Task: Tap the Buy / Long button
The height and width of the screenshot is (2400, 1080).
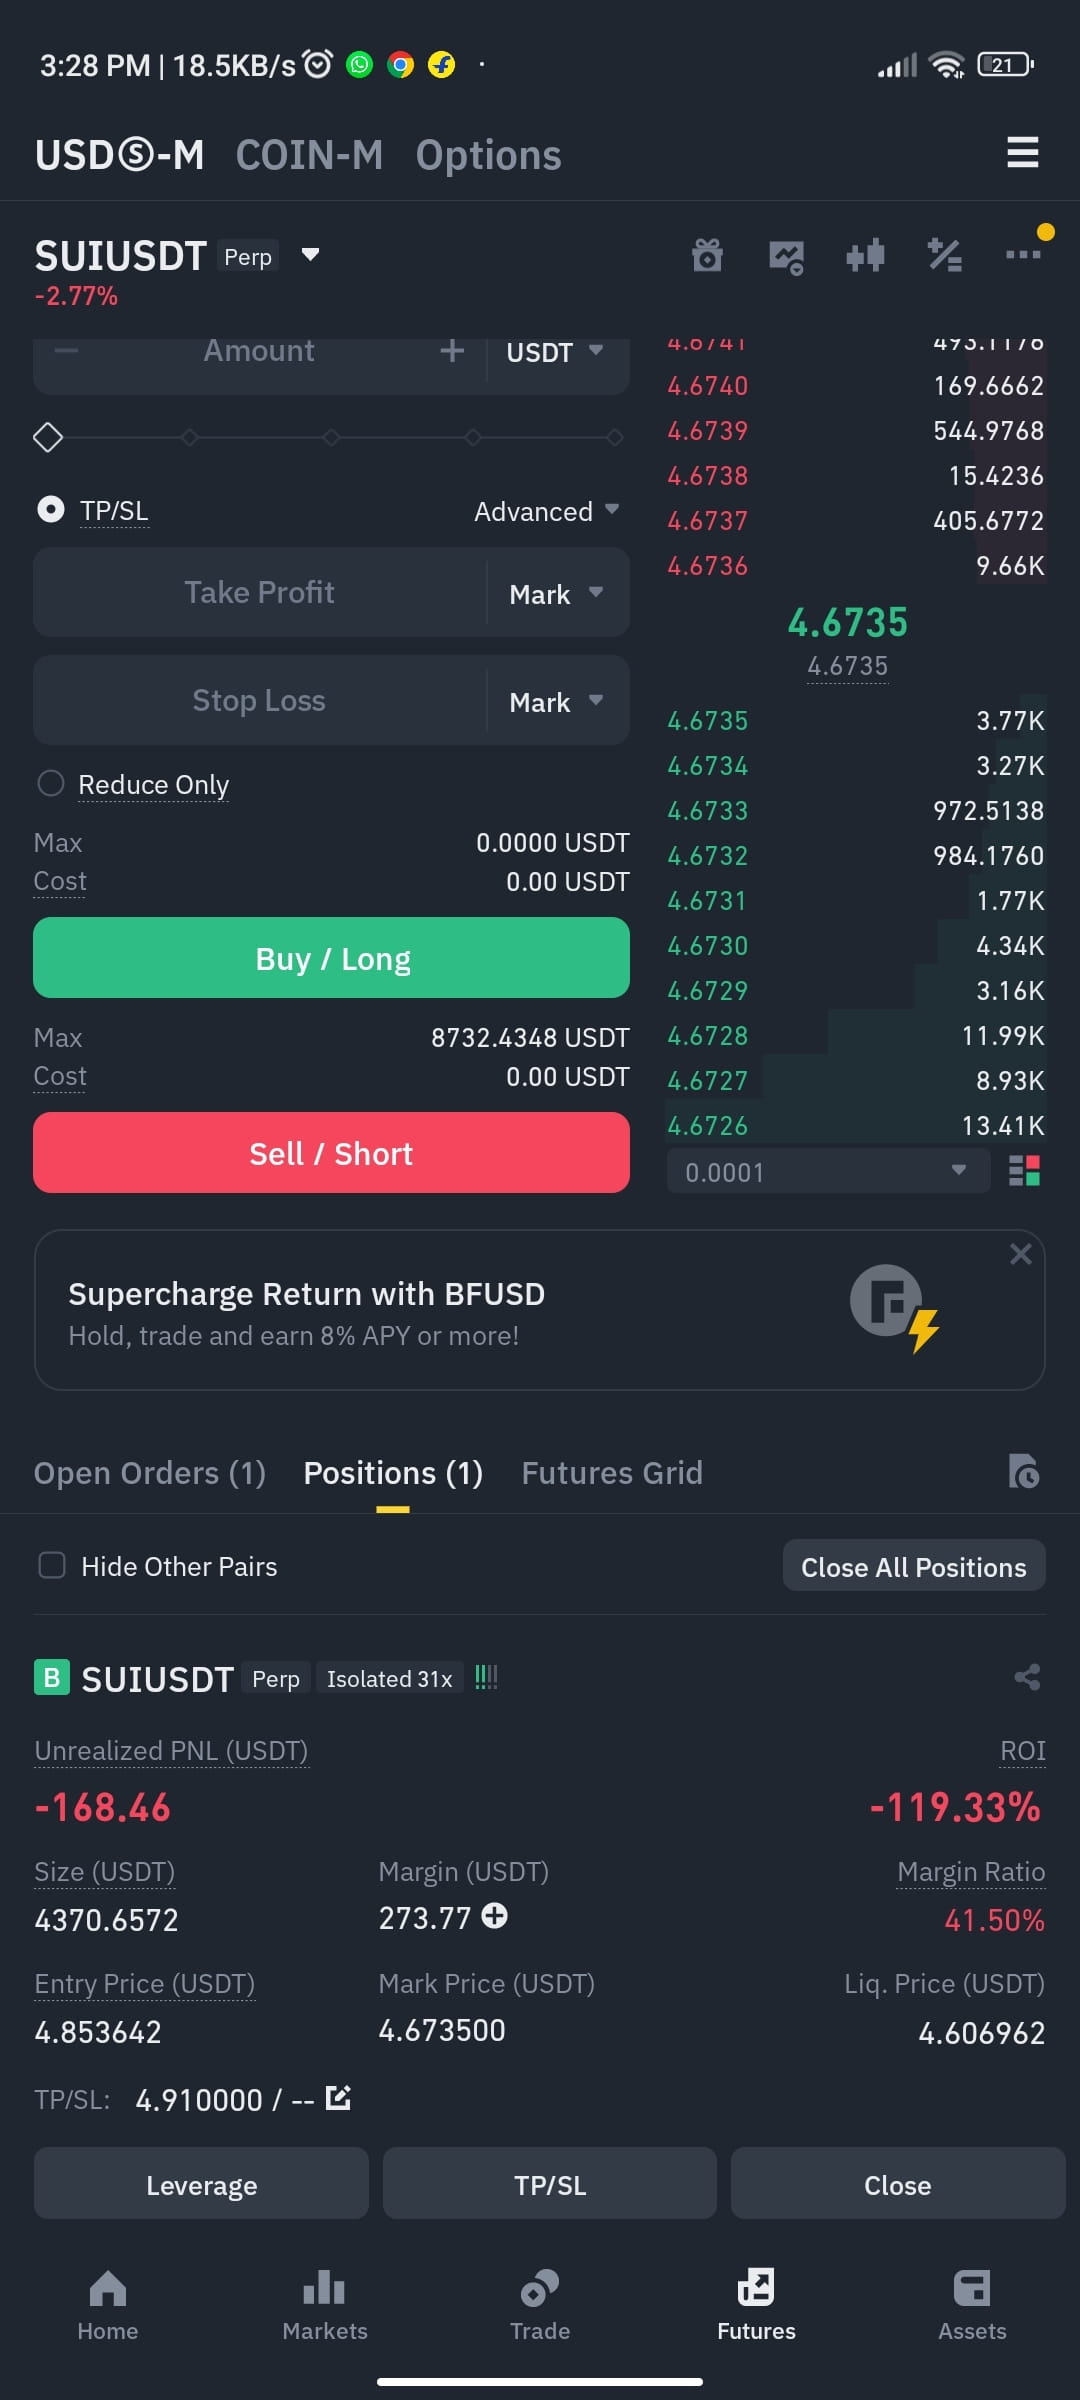Action: tap(331, 958)
